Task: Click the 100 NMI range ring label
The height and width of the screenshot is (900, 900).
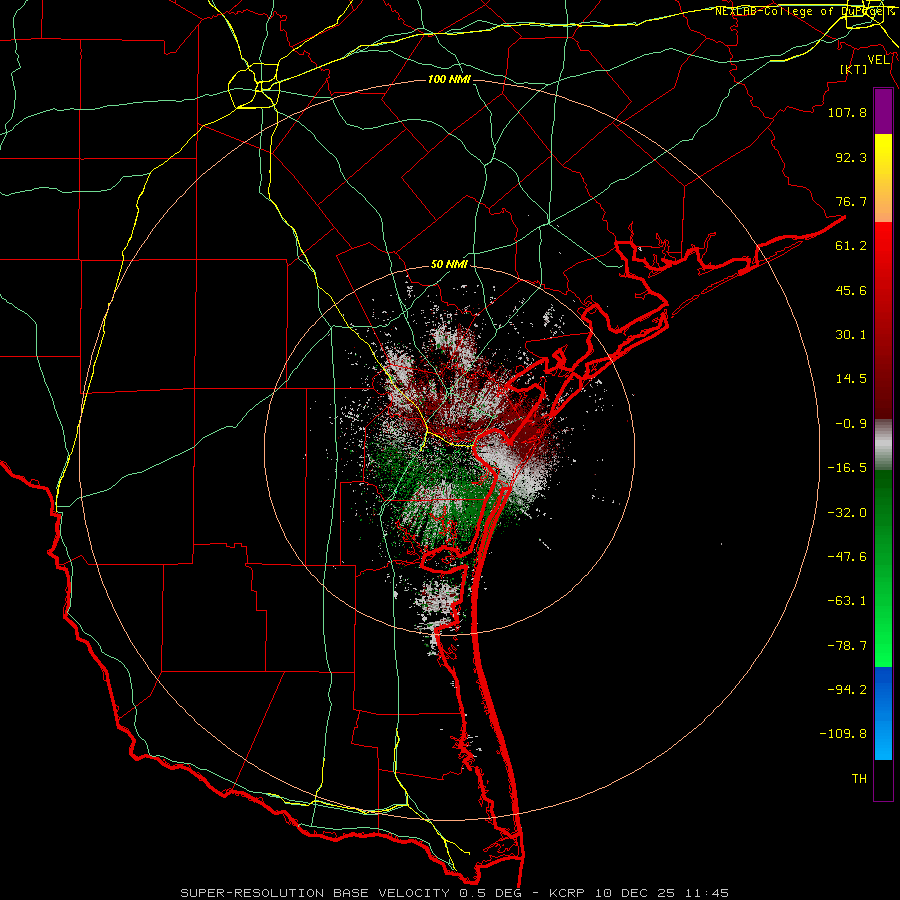Action: [449, 79]
